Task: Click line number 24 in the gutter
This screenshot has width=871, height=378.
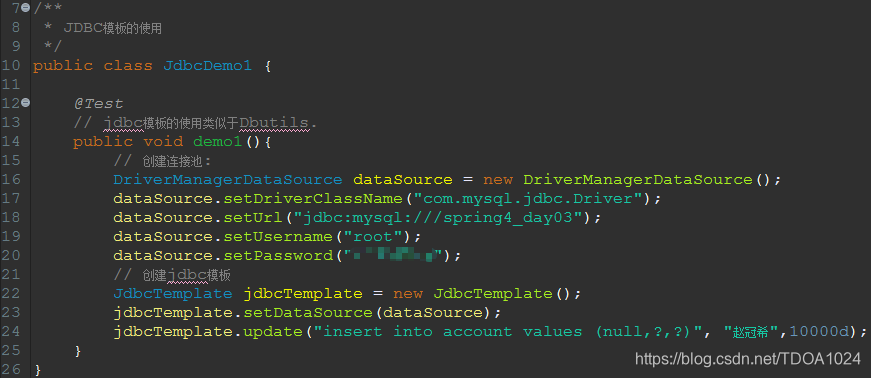Action: click(x=11, y=332)
